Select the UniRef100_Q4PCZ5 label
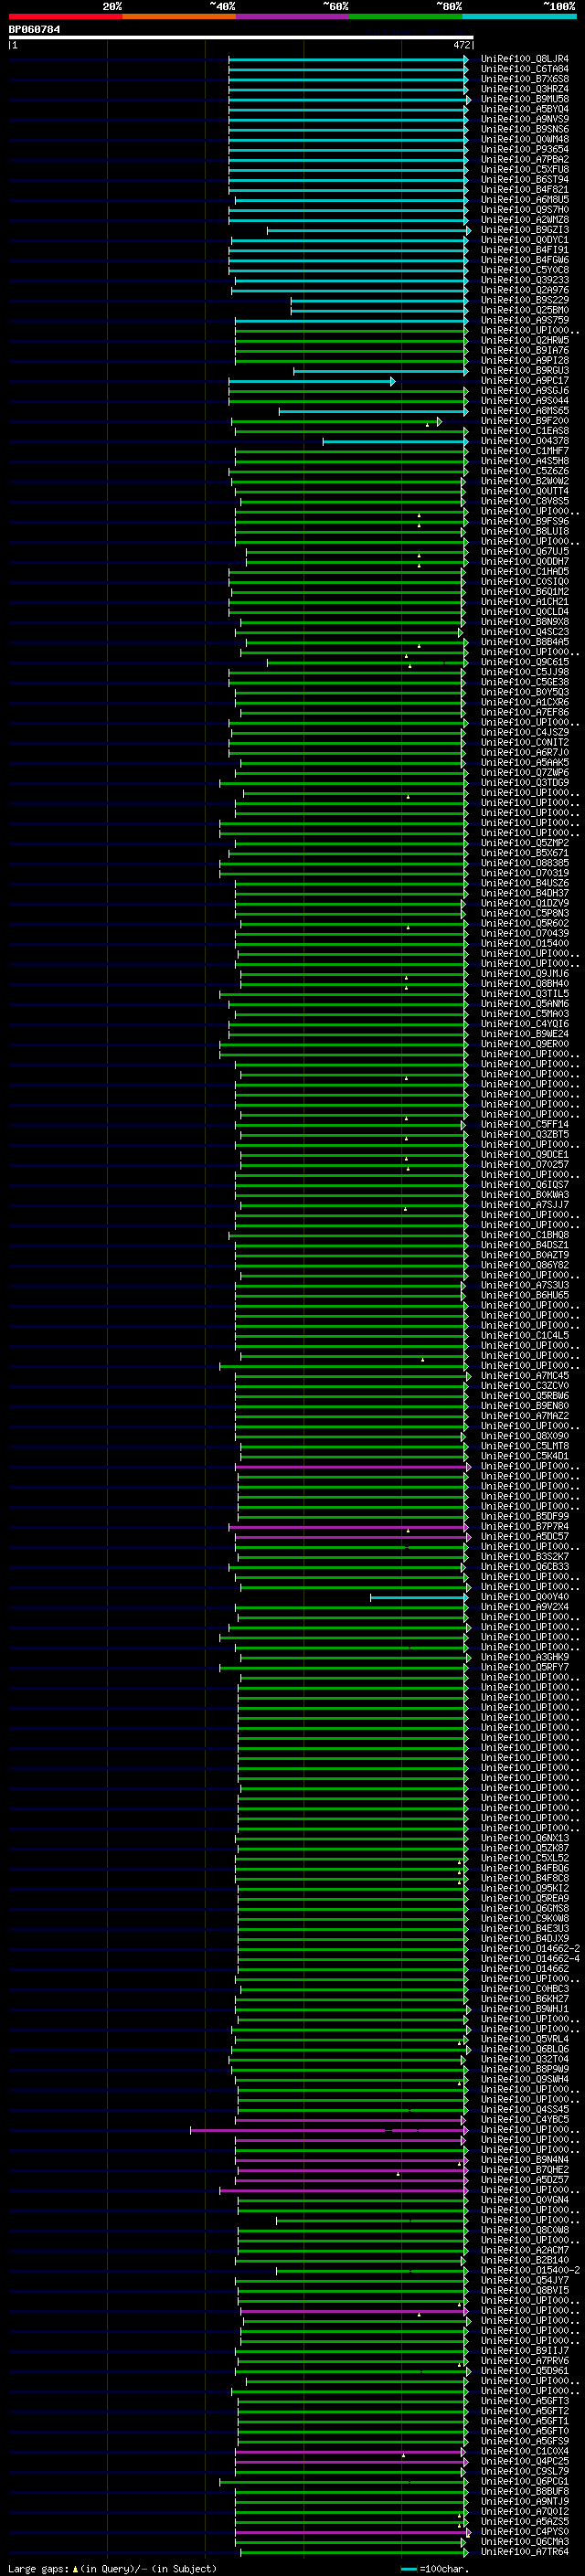Viewport: 585px width, 2576px height. (x=524, y=2461)
